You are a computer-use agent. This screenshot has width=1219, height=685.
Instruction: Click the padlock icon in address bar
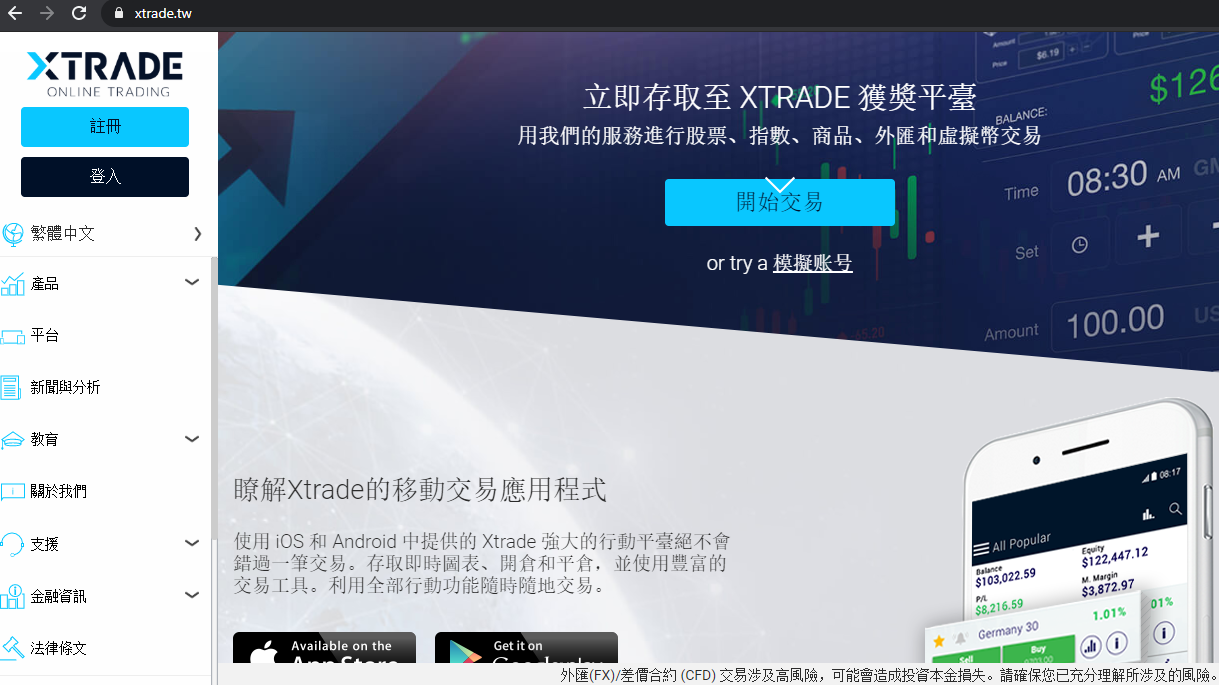pos(119,13)
